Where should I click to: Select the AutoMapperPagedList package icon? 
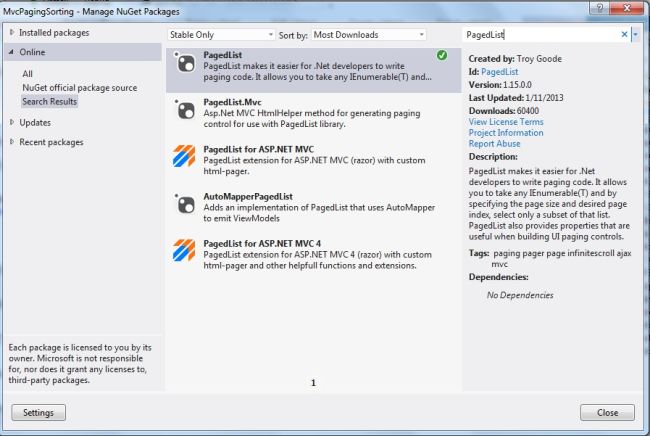184,204
